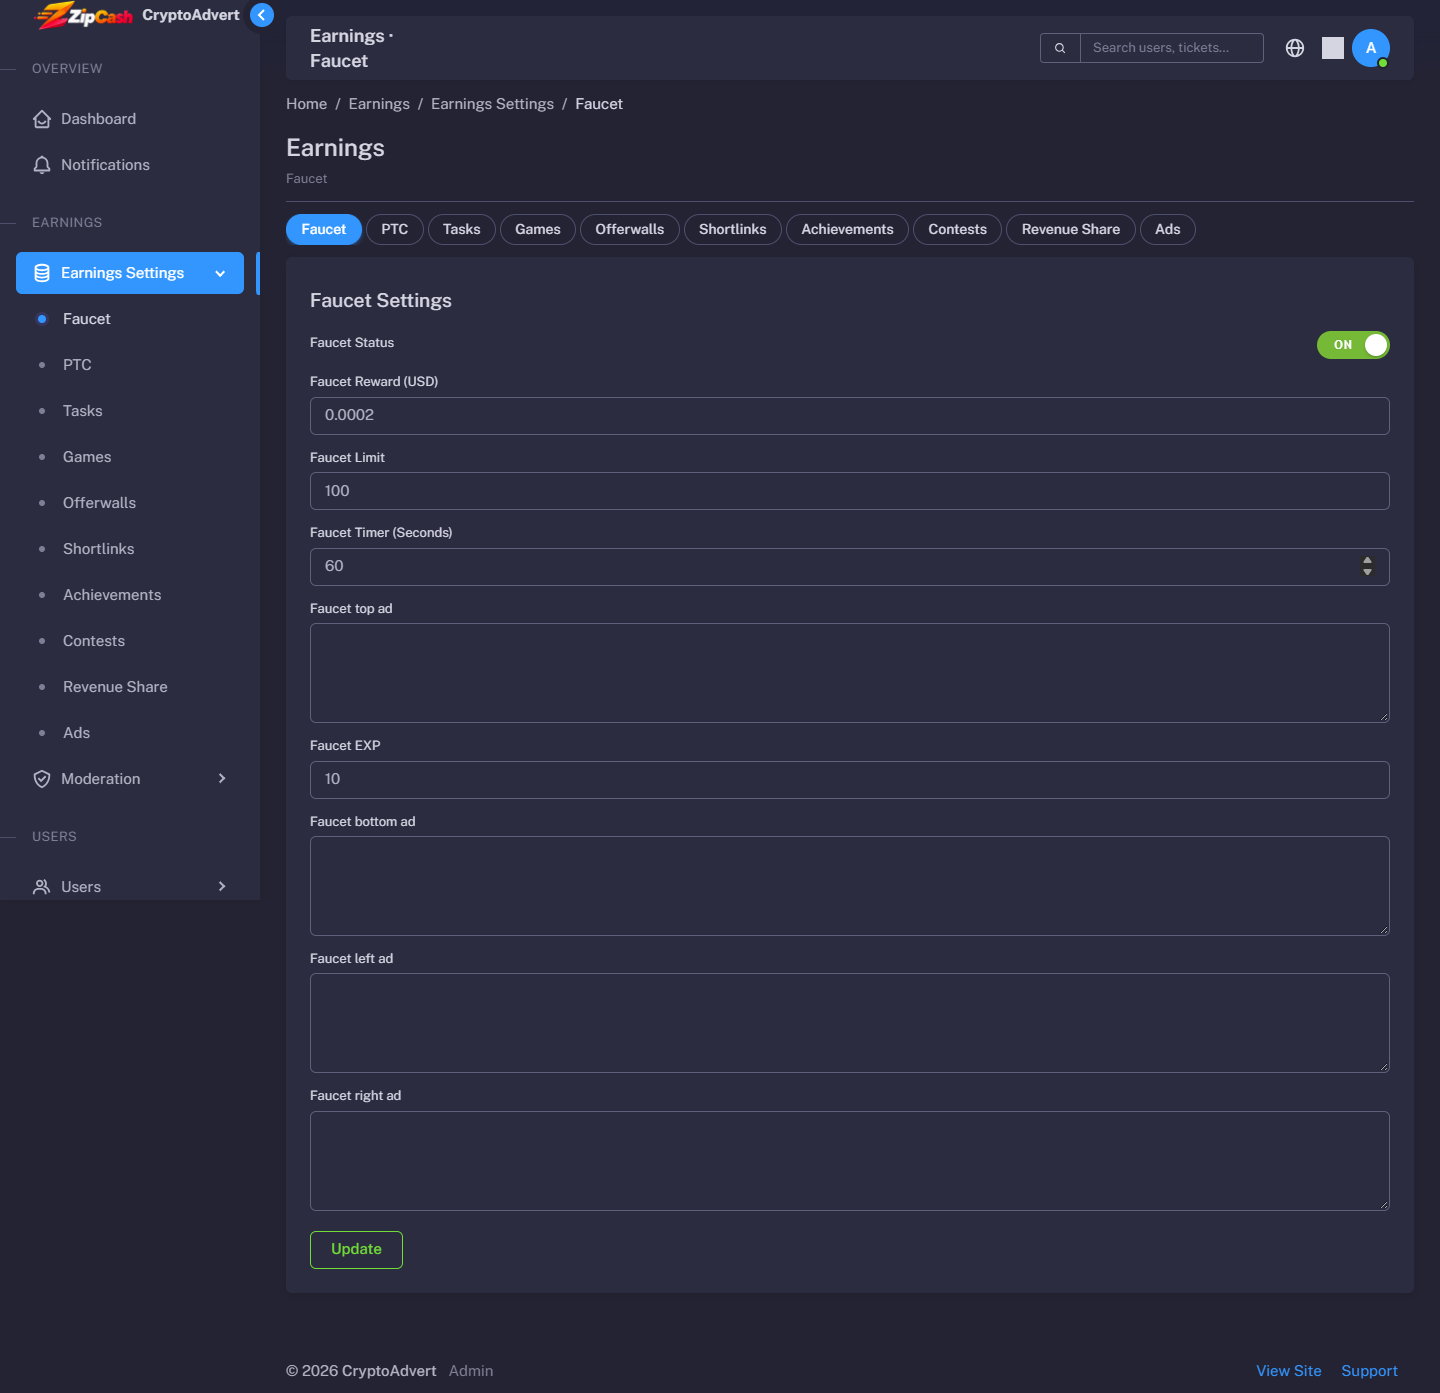Switch to the Tasks tab
The image size is (1440, 1393).
pos(462,230)
